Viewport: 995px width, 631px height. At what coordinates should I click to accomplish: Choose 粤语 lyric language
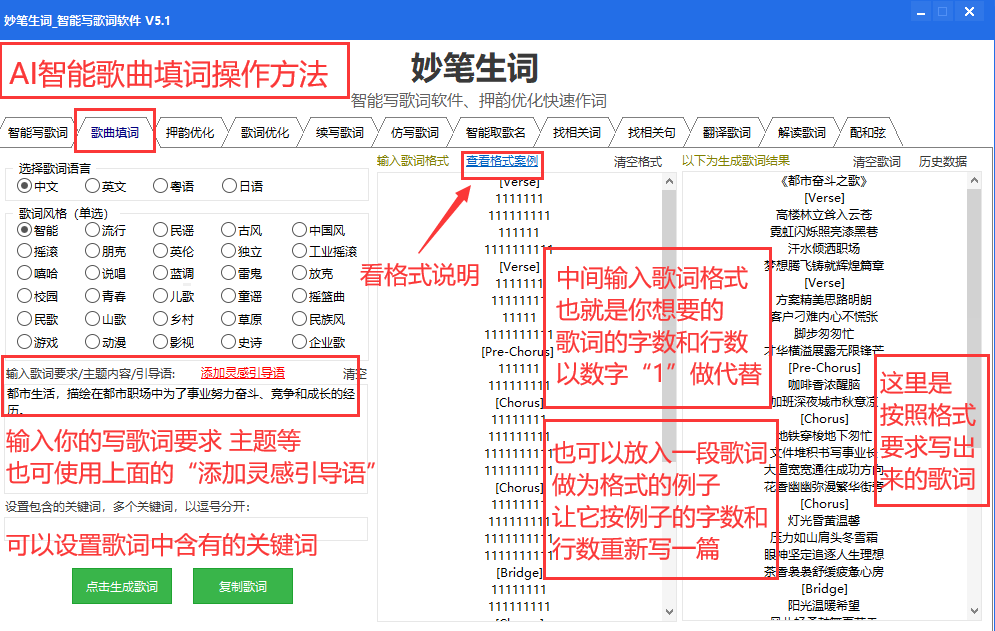click(x=173, y=186)
